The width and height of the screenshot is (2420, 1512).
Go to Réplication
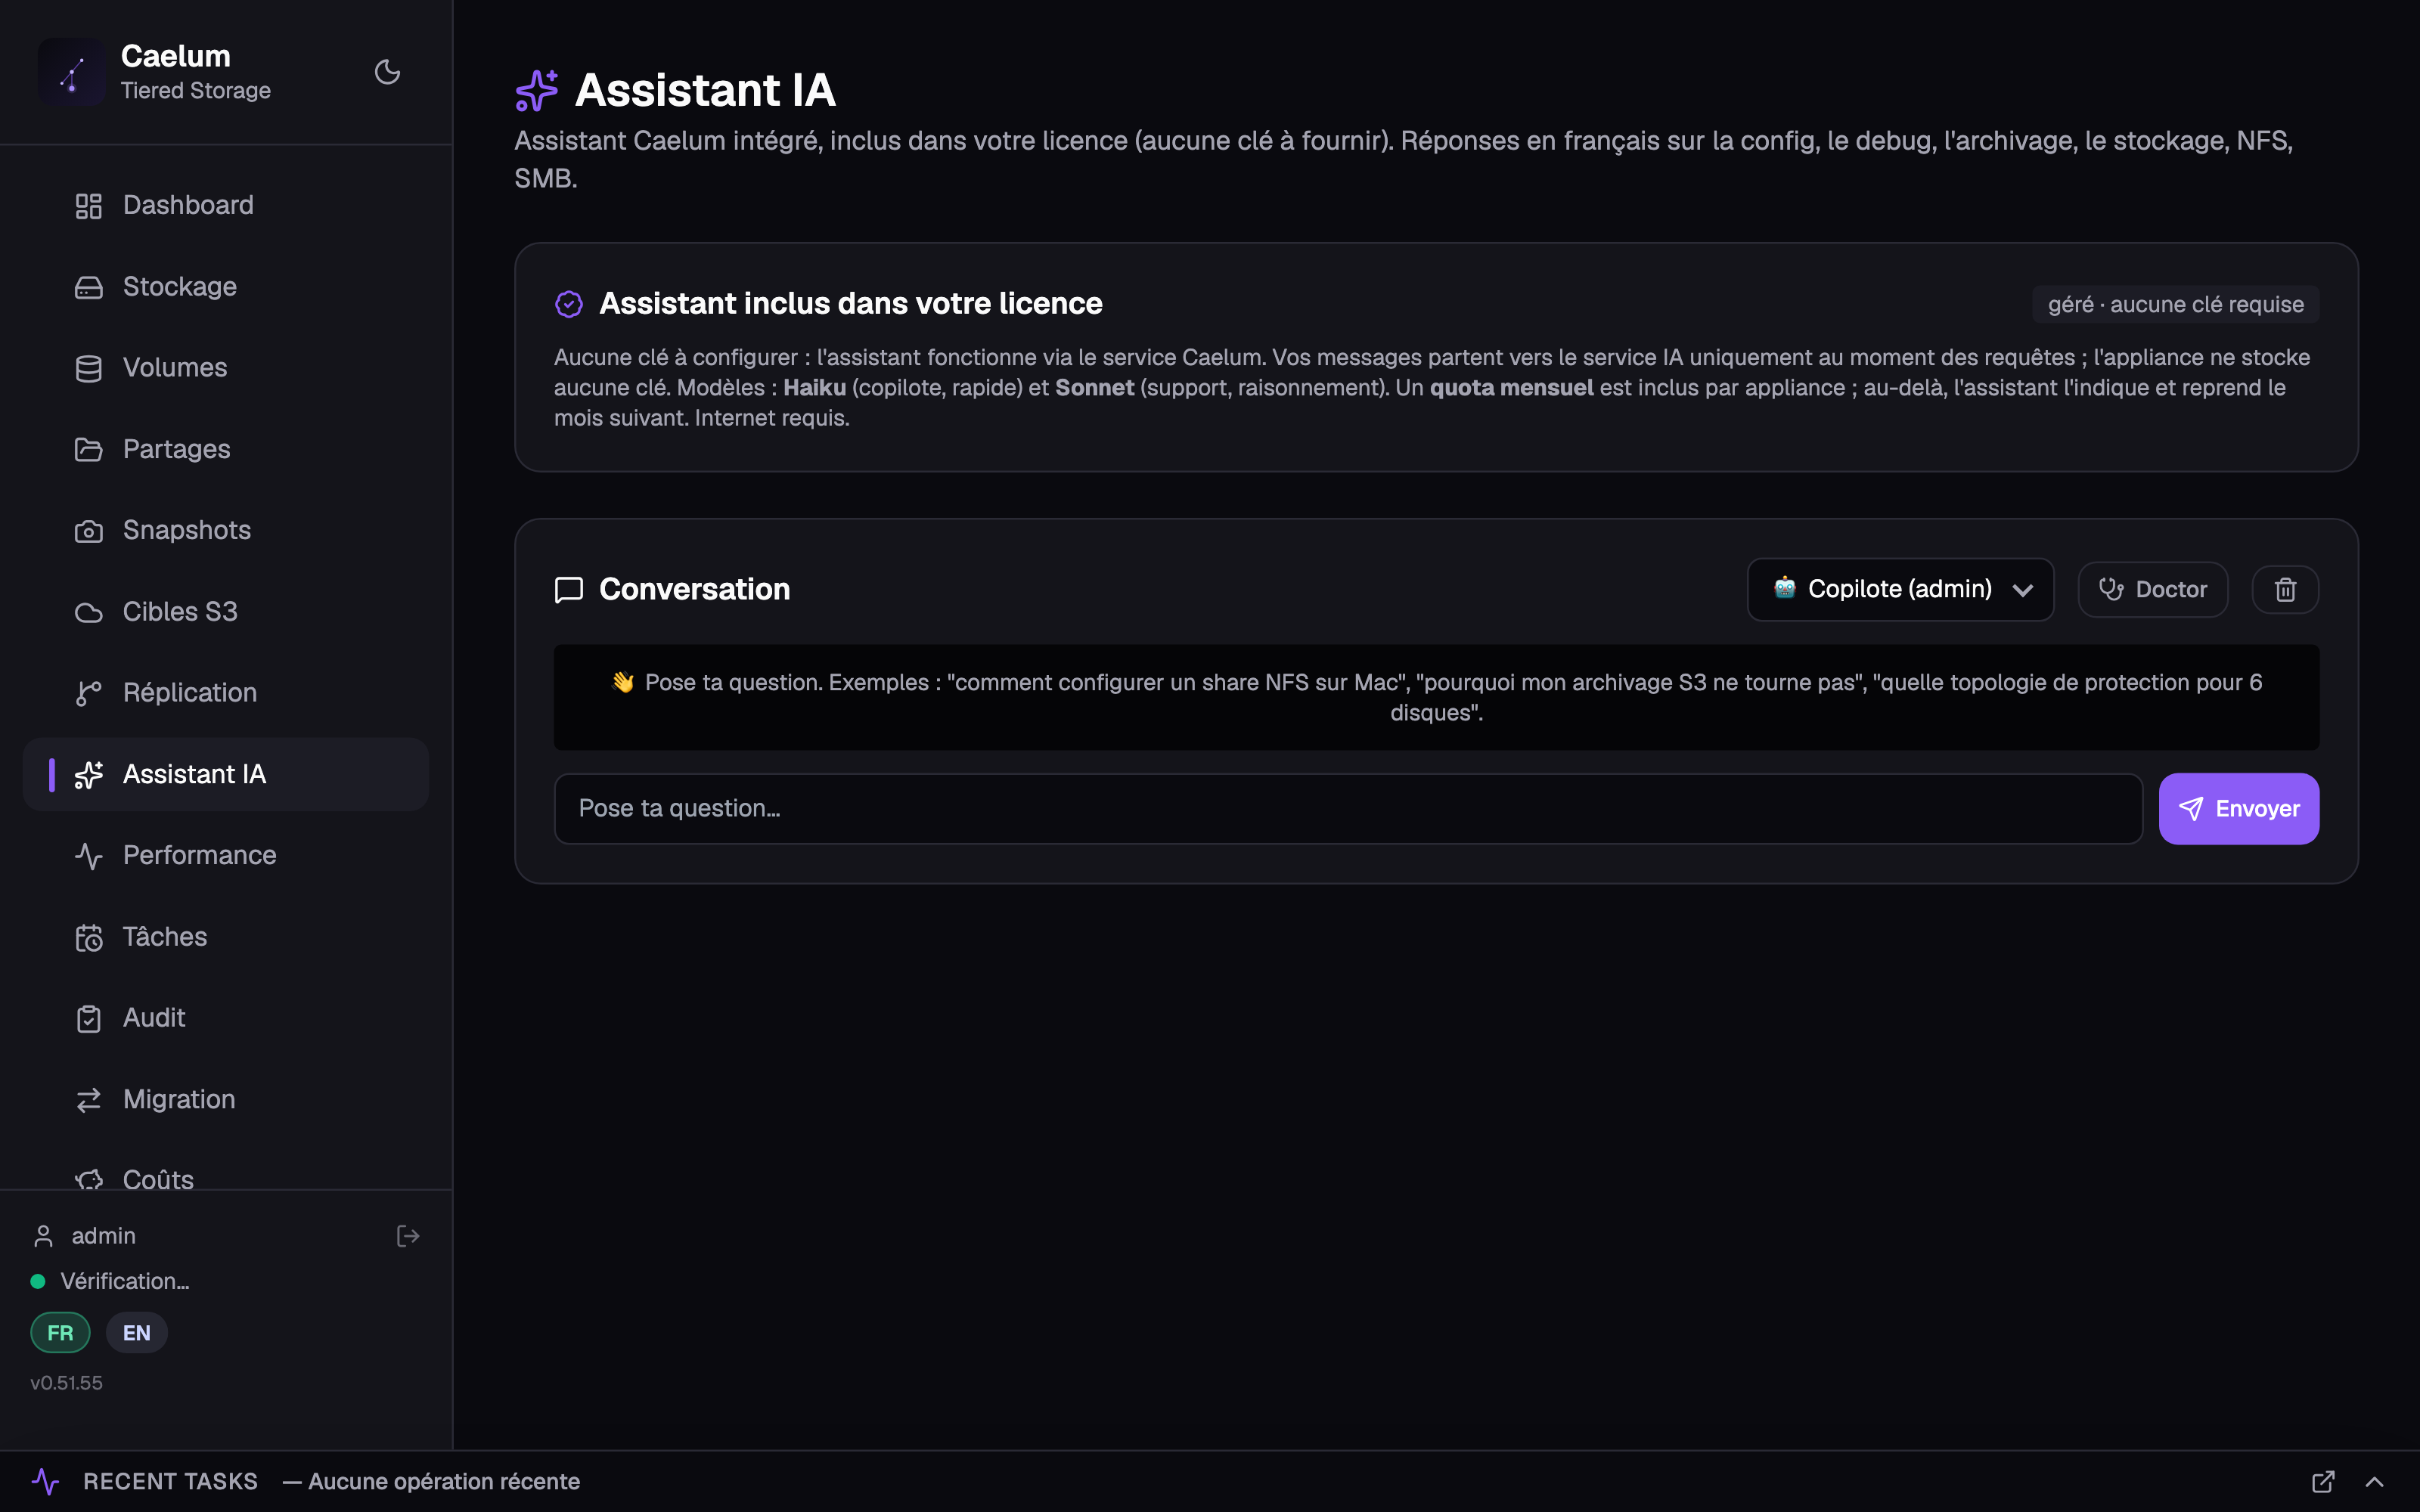point(226,693)
